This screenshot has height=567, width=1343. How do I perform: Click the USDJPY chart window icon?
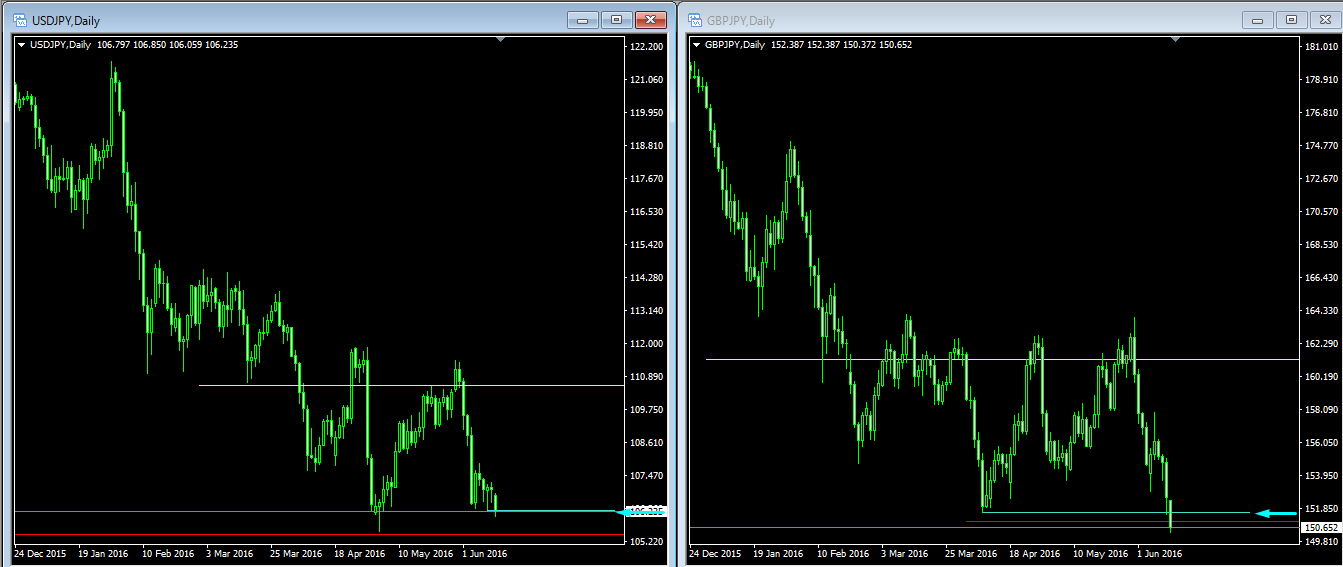point(19,20)
